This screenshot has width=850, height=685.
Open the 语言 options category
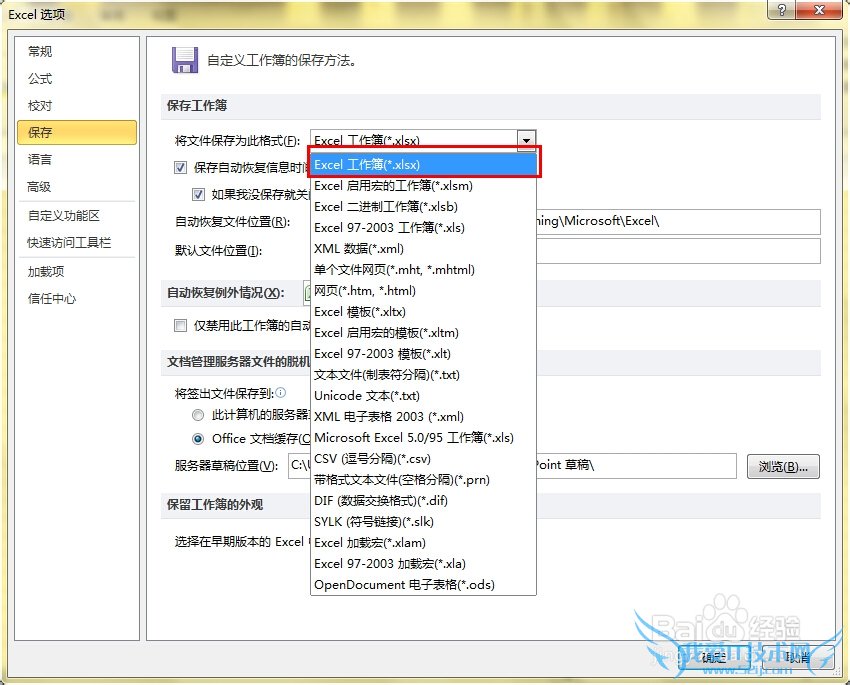[77, 159]
